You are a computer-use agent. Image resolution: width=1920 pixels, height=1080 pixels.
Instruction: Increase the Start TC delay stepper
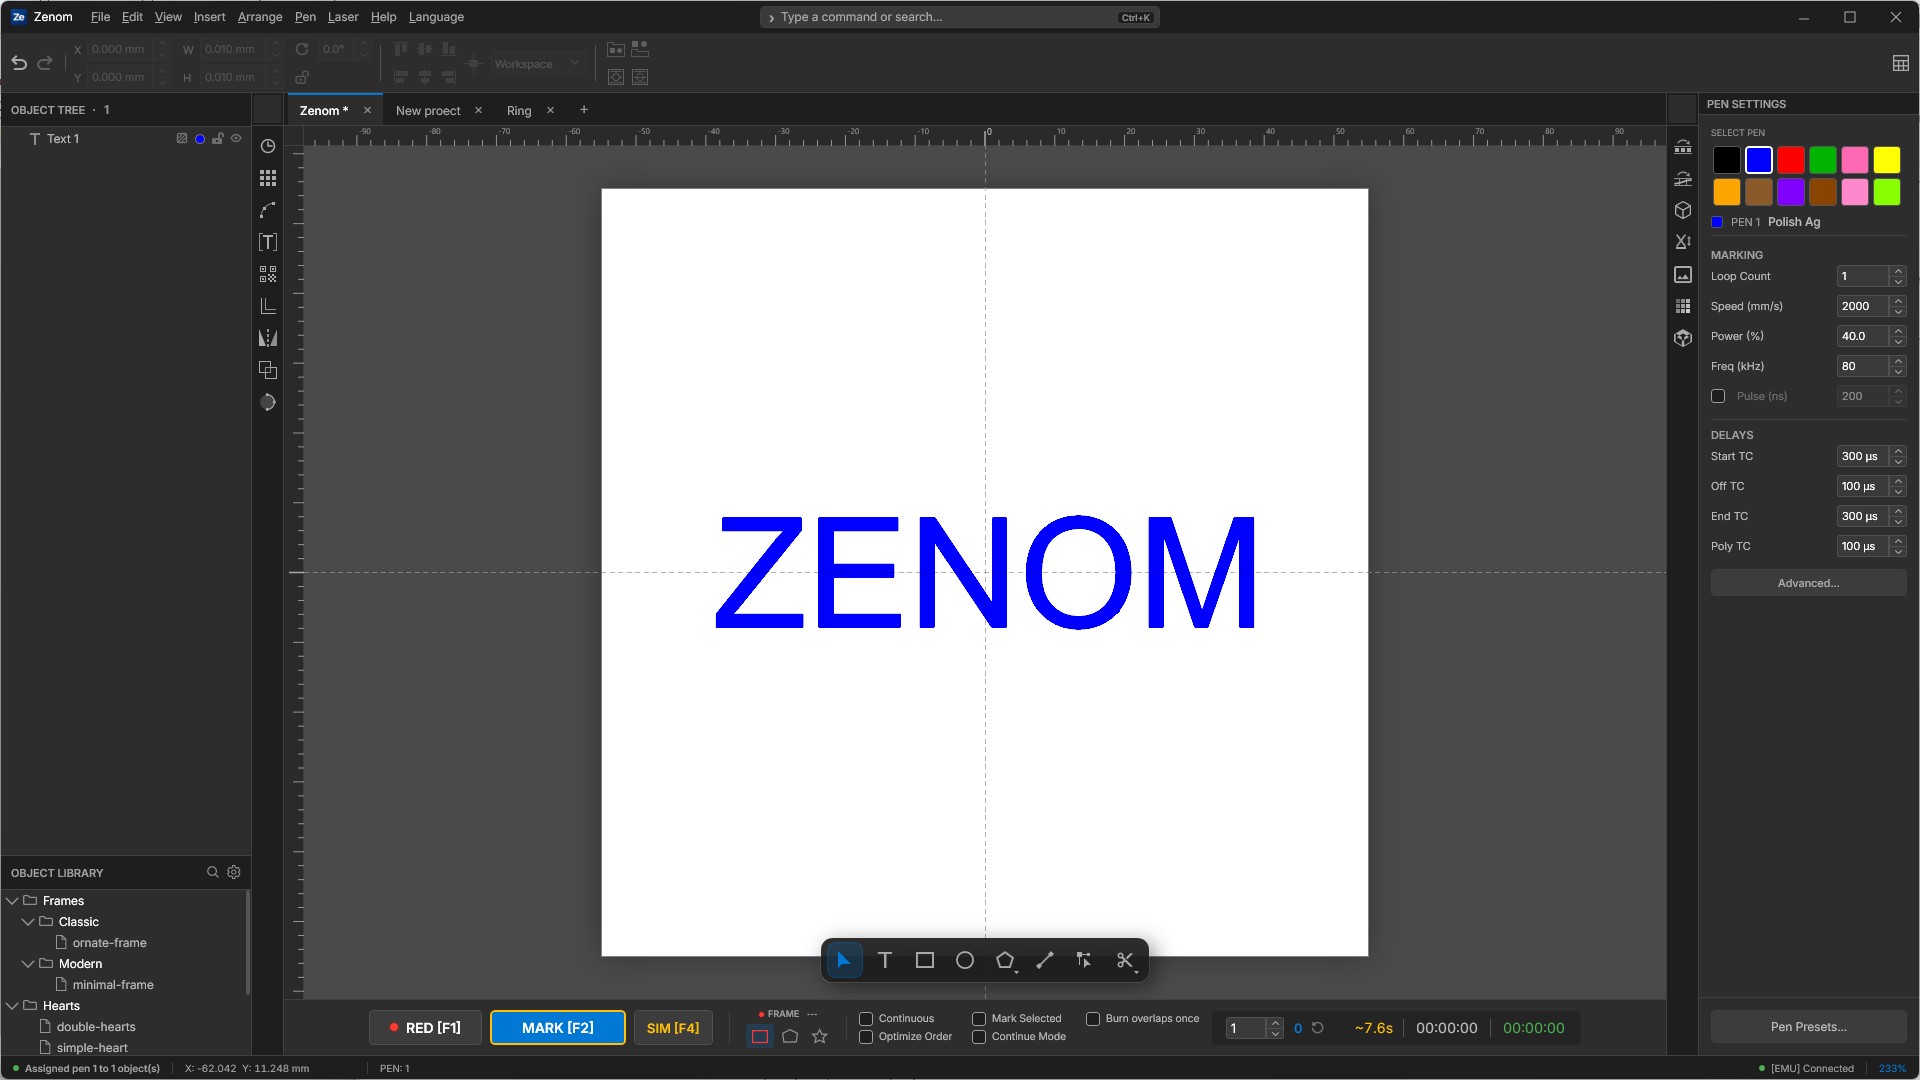point(1898,451)
